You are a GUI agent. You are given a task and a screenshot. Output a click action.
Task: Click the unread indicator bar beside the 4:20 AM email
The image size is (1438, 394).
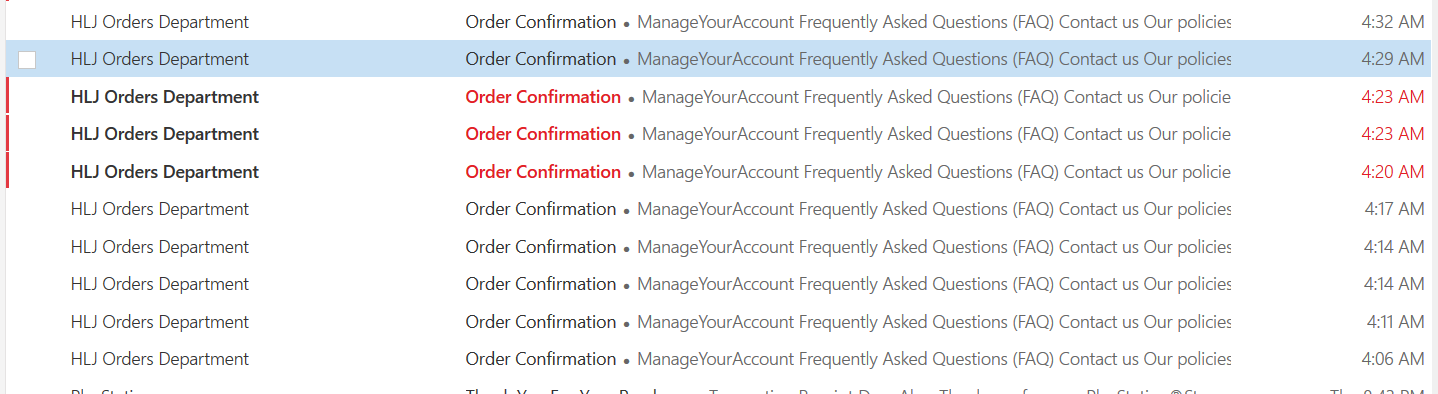click(x=7, y=172)
